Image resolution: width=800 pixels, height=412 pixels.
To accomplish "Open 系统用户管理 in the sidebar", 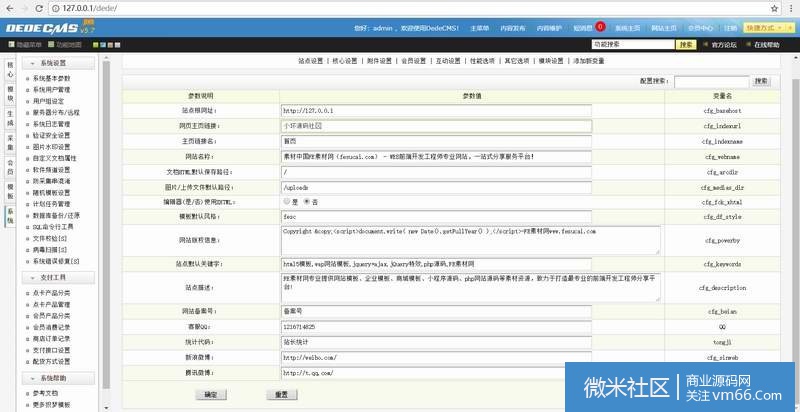I will coord(52,90).
